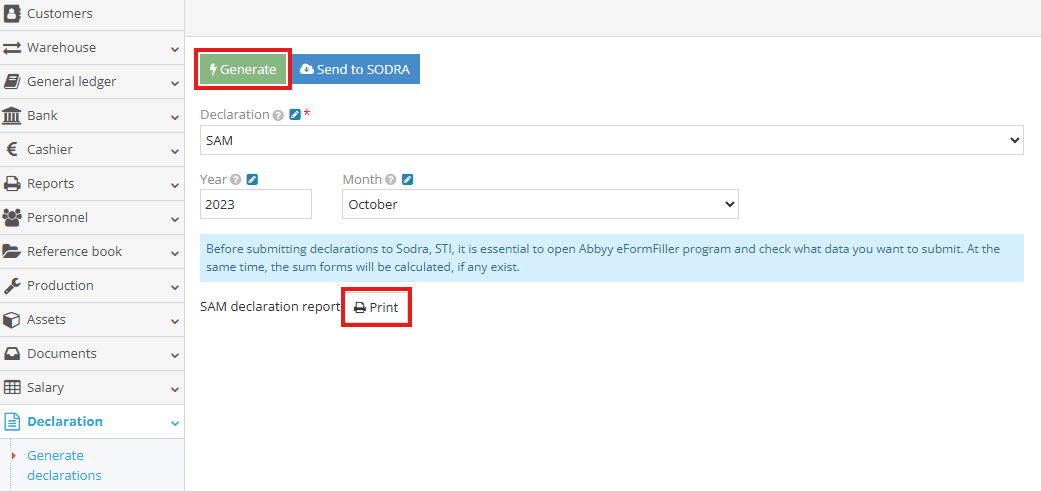Open the Customers menu item
The image size is (1041, 491).
tap(92, 13)
